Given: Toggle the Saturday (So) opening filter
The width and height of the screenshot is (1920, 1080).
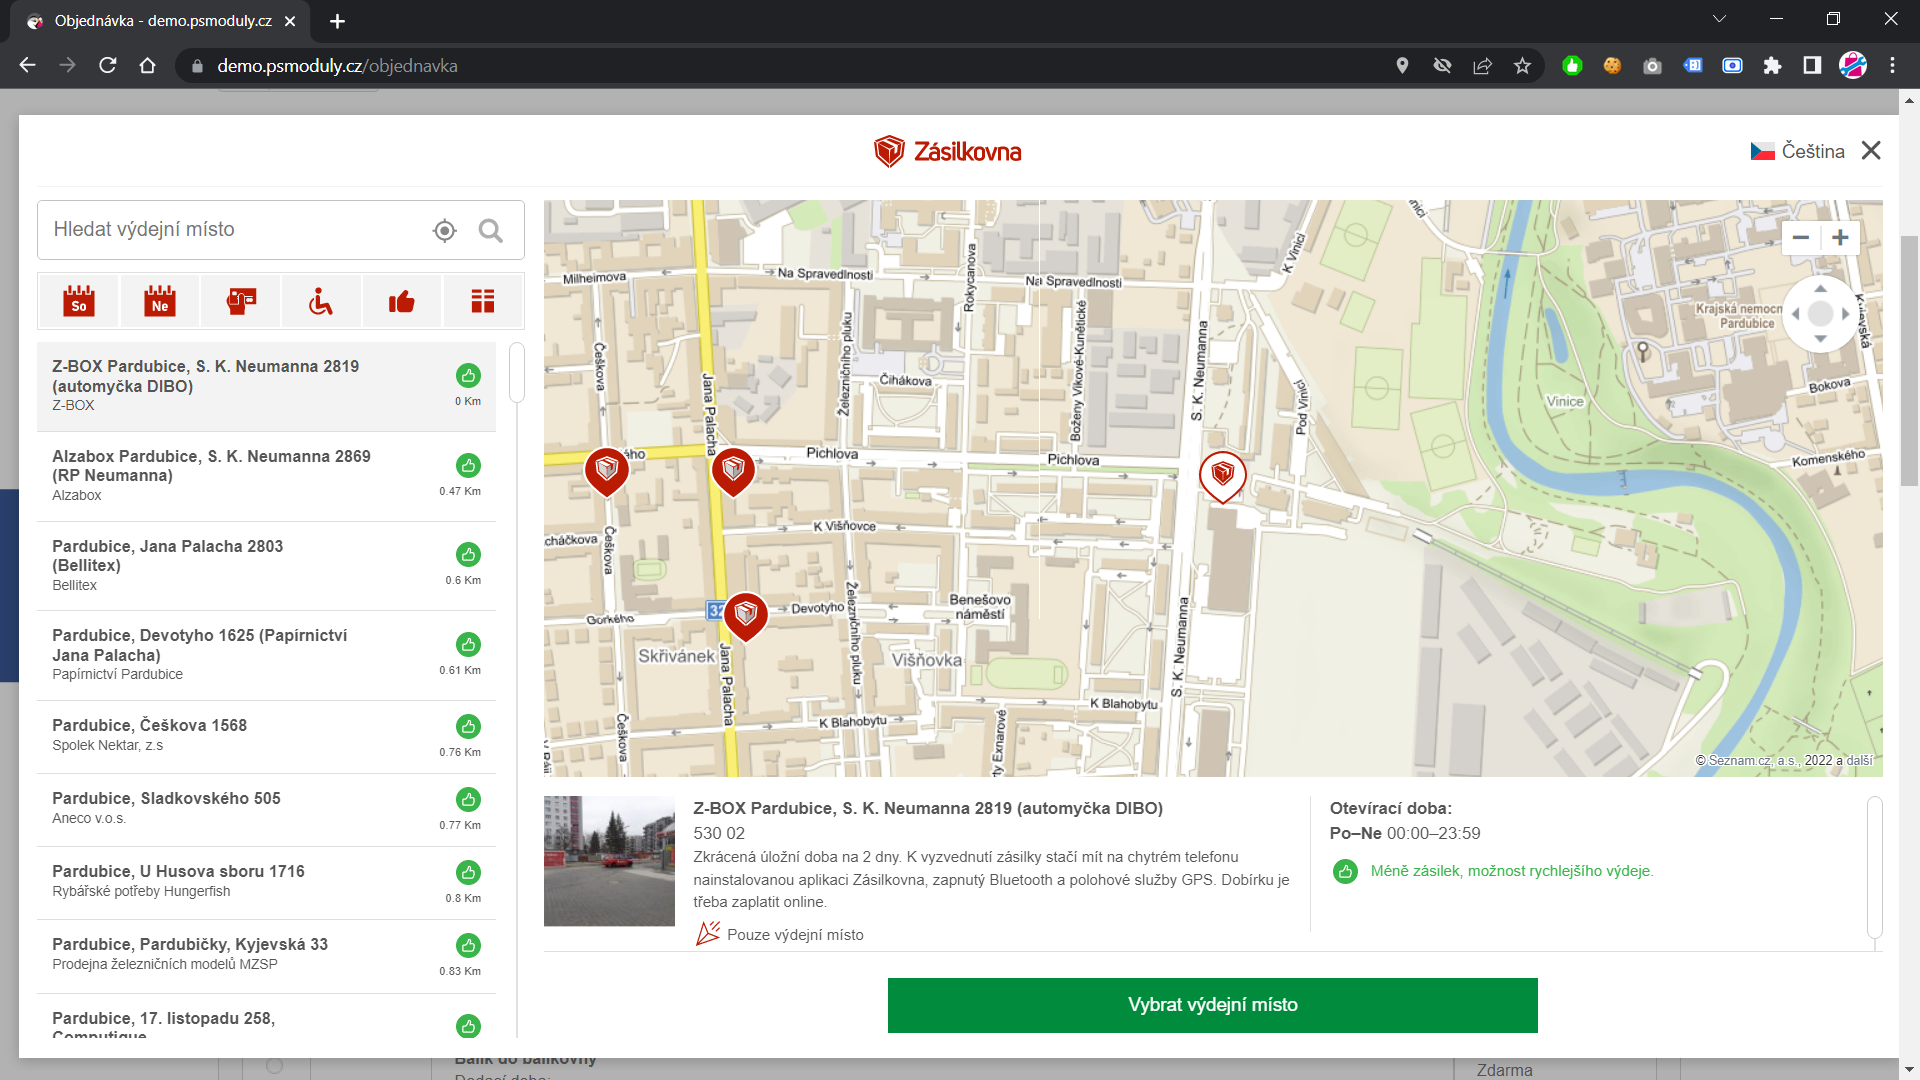Looking at the screenshot, I should [x=79, y=301].
